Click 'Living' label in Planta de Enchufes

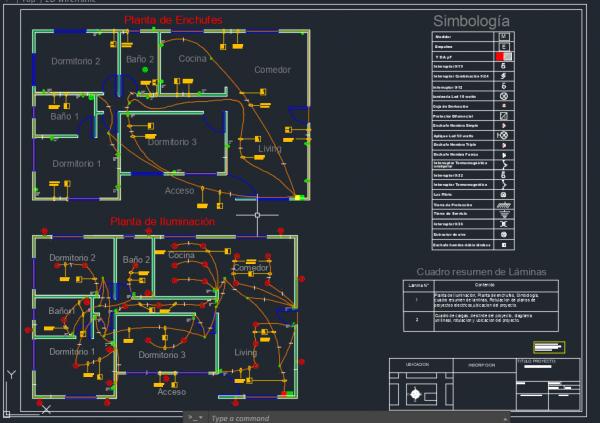point(270,149)
